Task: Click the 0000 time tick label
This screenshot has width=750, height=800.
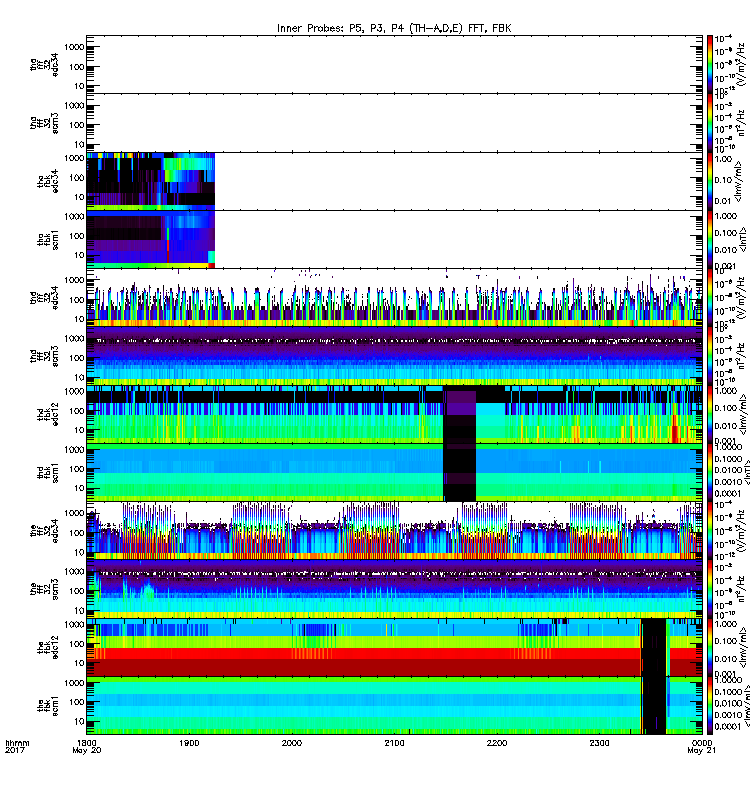Action: (702, 743)
